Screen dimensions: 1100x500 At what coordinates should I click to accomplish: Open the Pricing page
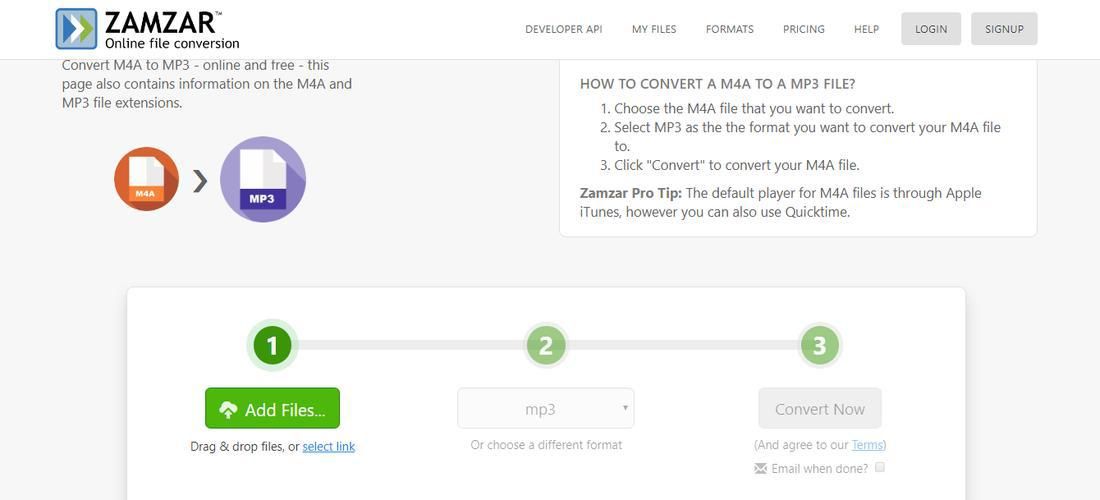[x=804, y=29]
